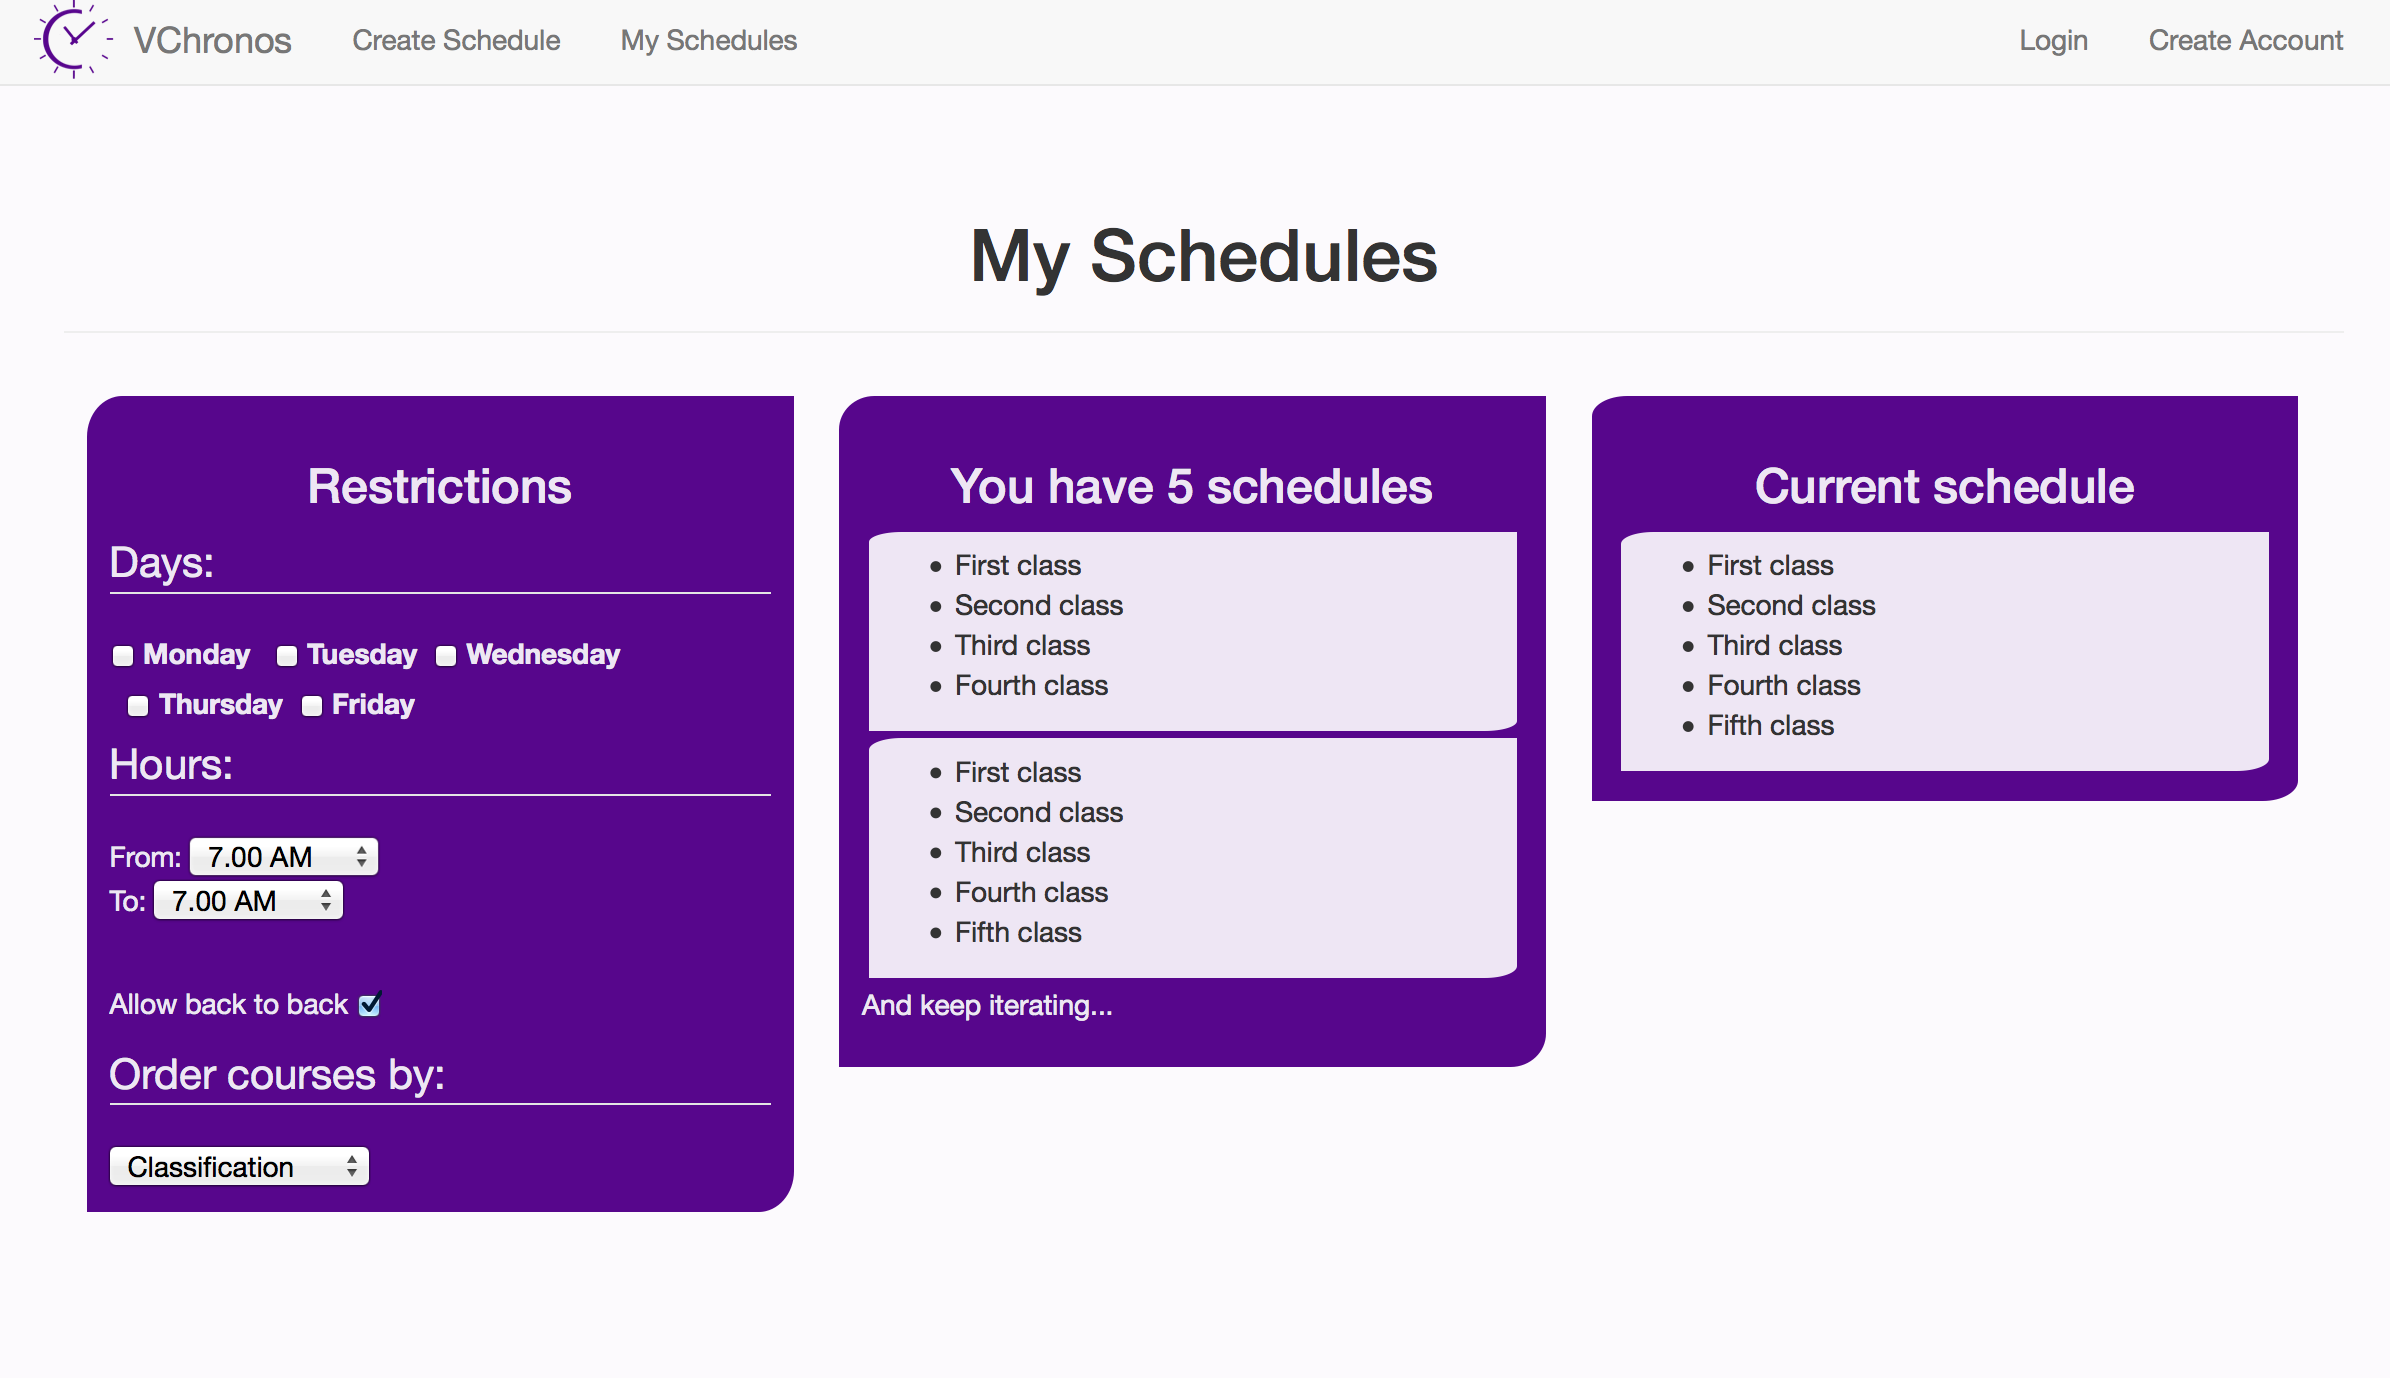Check the Tuesday day restriction
Viewport: 2390px width, 1378px height.
pyautogui.click(x=287, y=656)
